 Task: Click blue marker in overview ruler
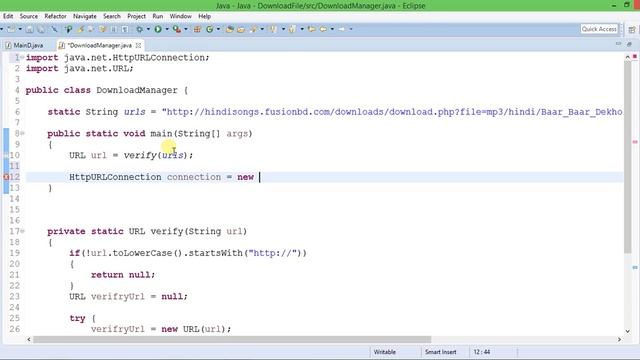[x=635, y=267]
